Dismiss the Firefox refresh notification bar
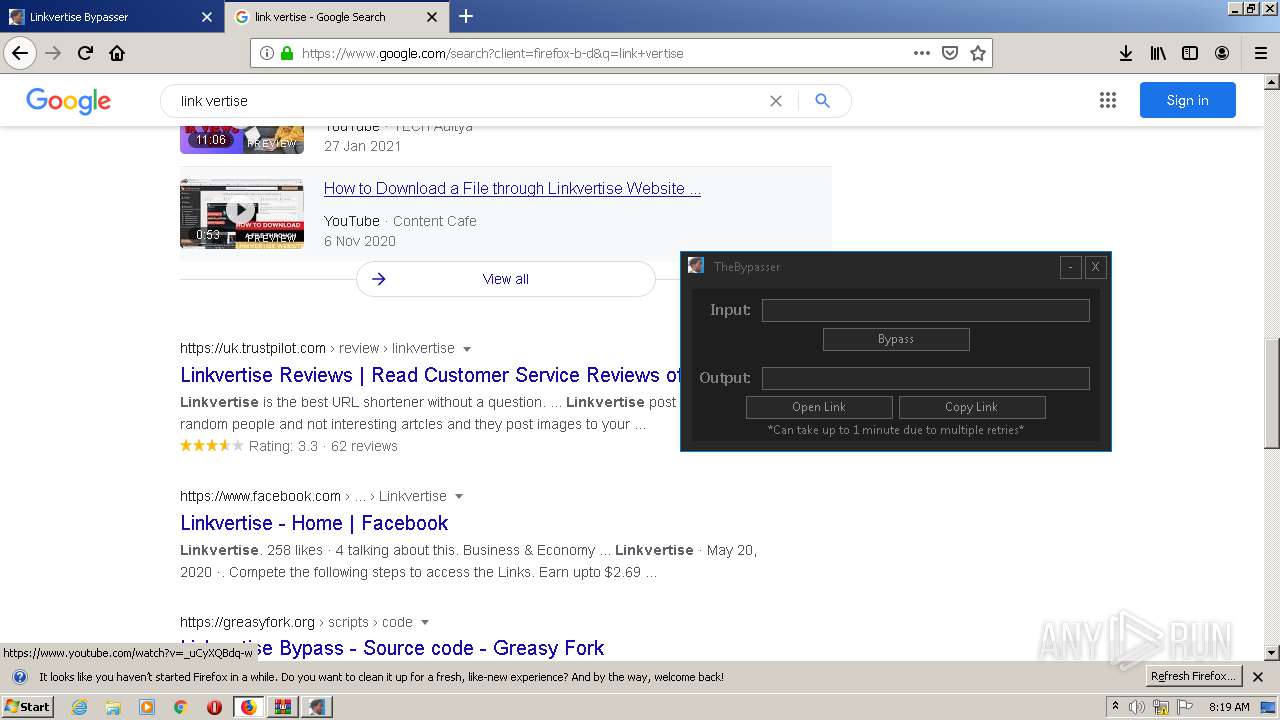This screenshot has width=1280, height=720. pyautogui.click(x=1258, y=677)
